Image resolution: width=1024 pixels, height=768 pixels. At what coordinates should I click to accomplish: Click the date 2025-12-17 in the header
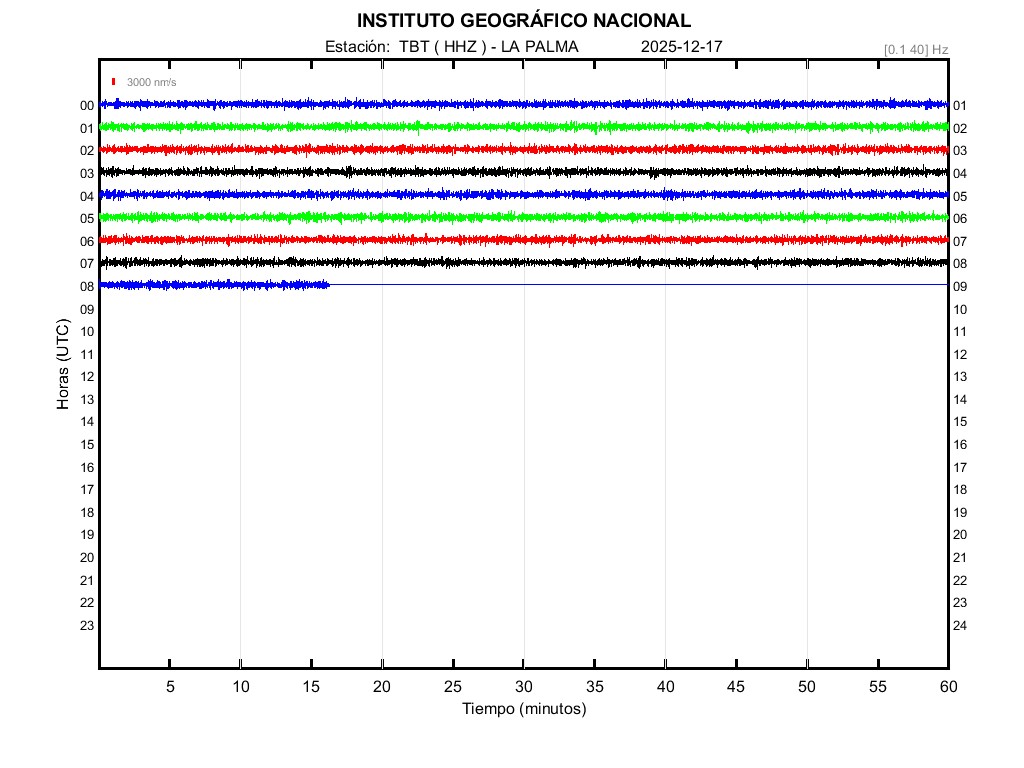pos(681,47)
